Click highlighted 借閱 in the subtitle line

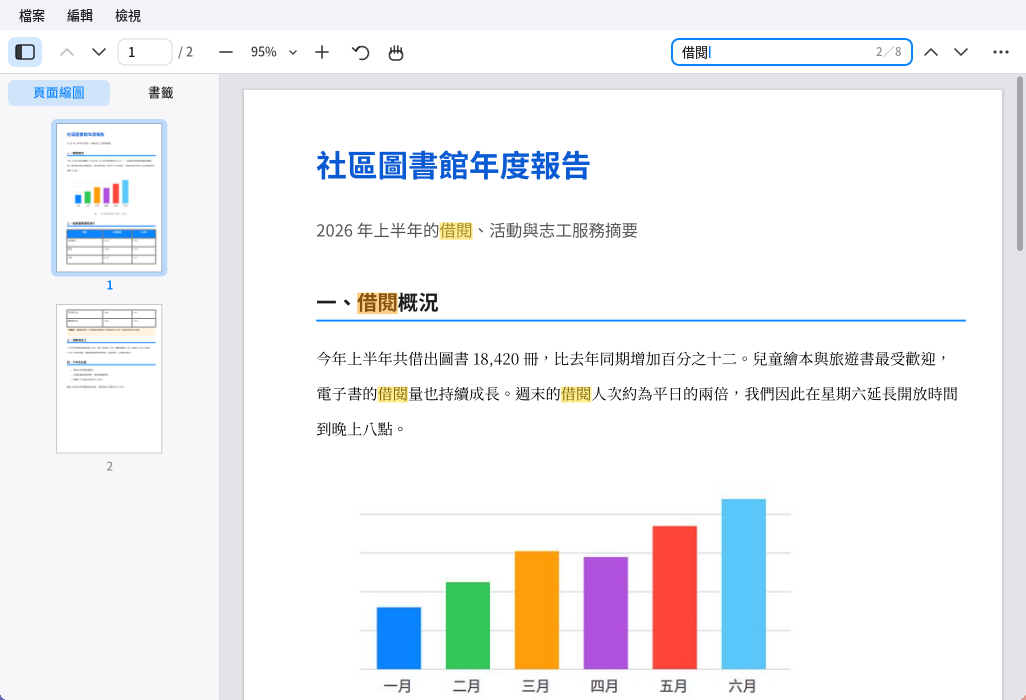[455, 230]
